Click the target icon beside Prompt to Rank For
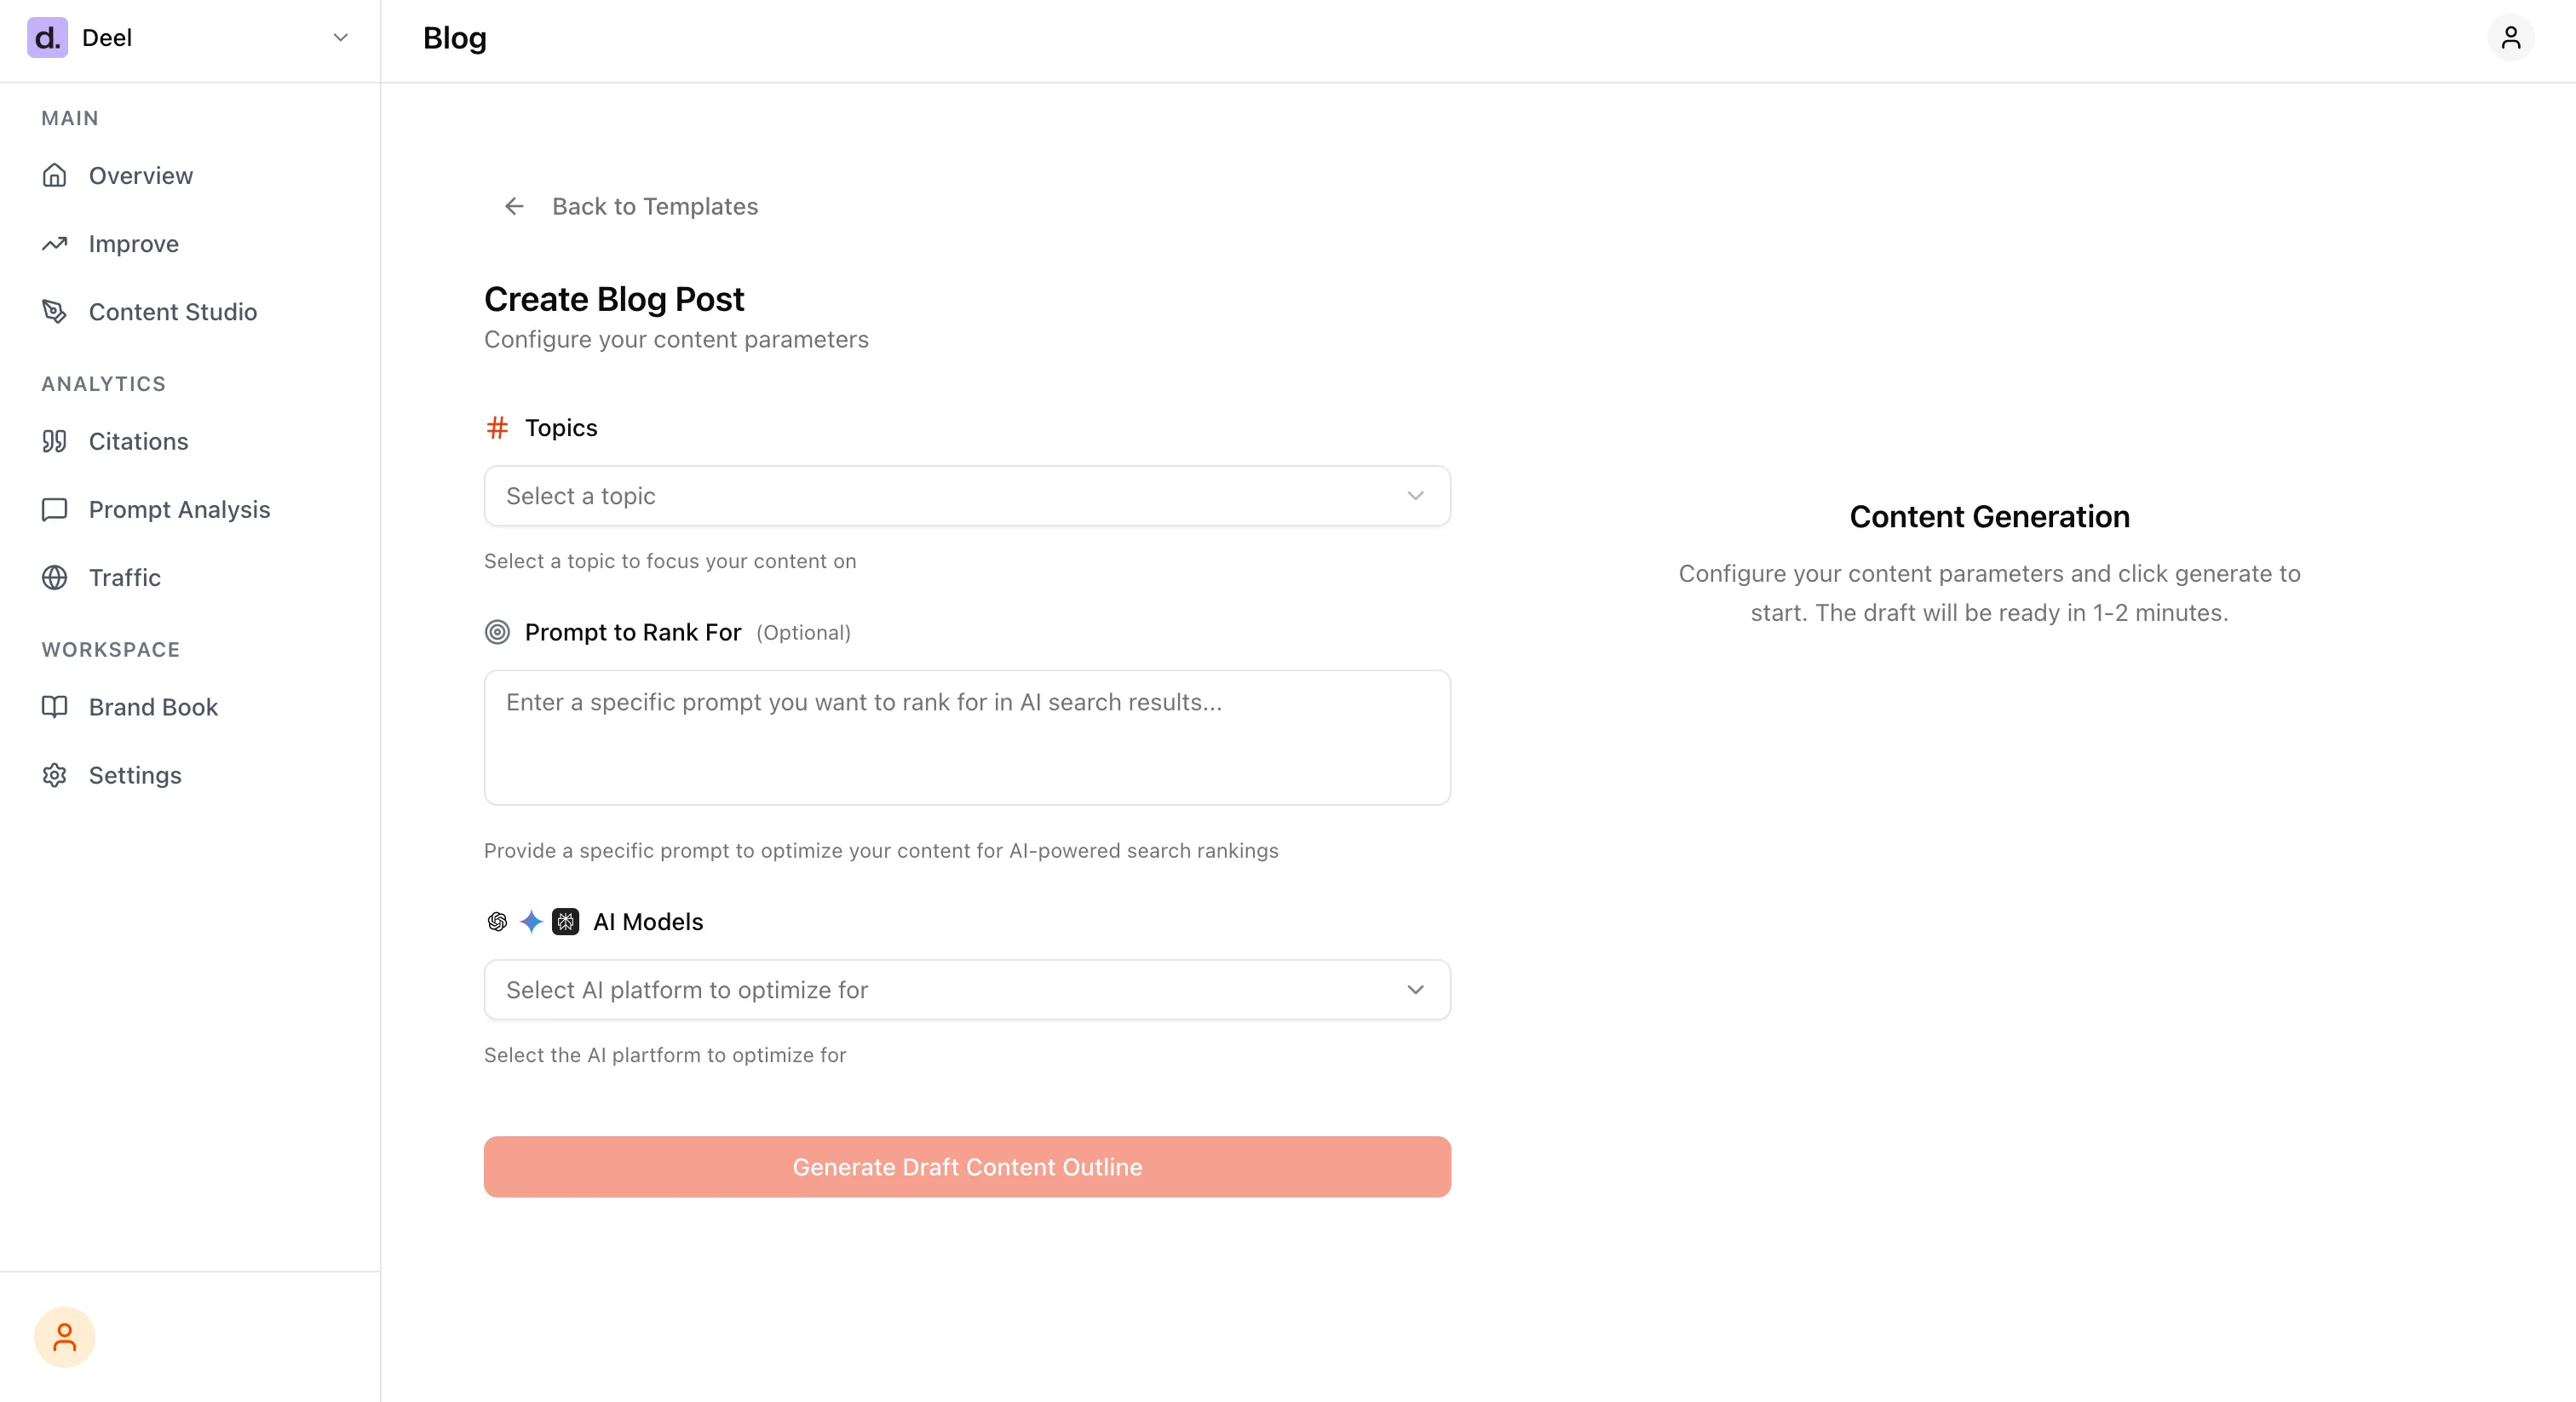This screenshot has height=1402, width=2576. [x=498, y=632]
